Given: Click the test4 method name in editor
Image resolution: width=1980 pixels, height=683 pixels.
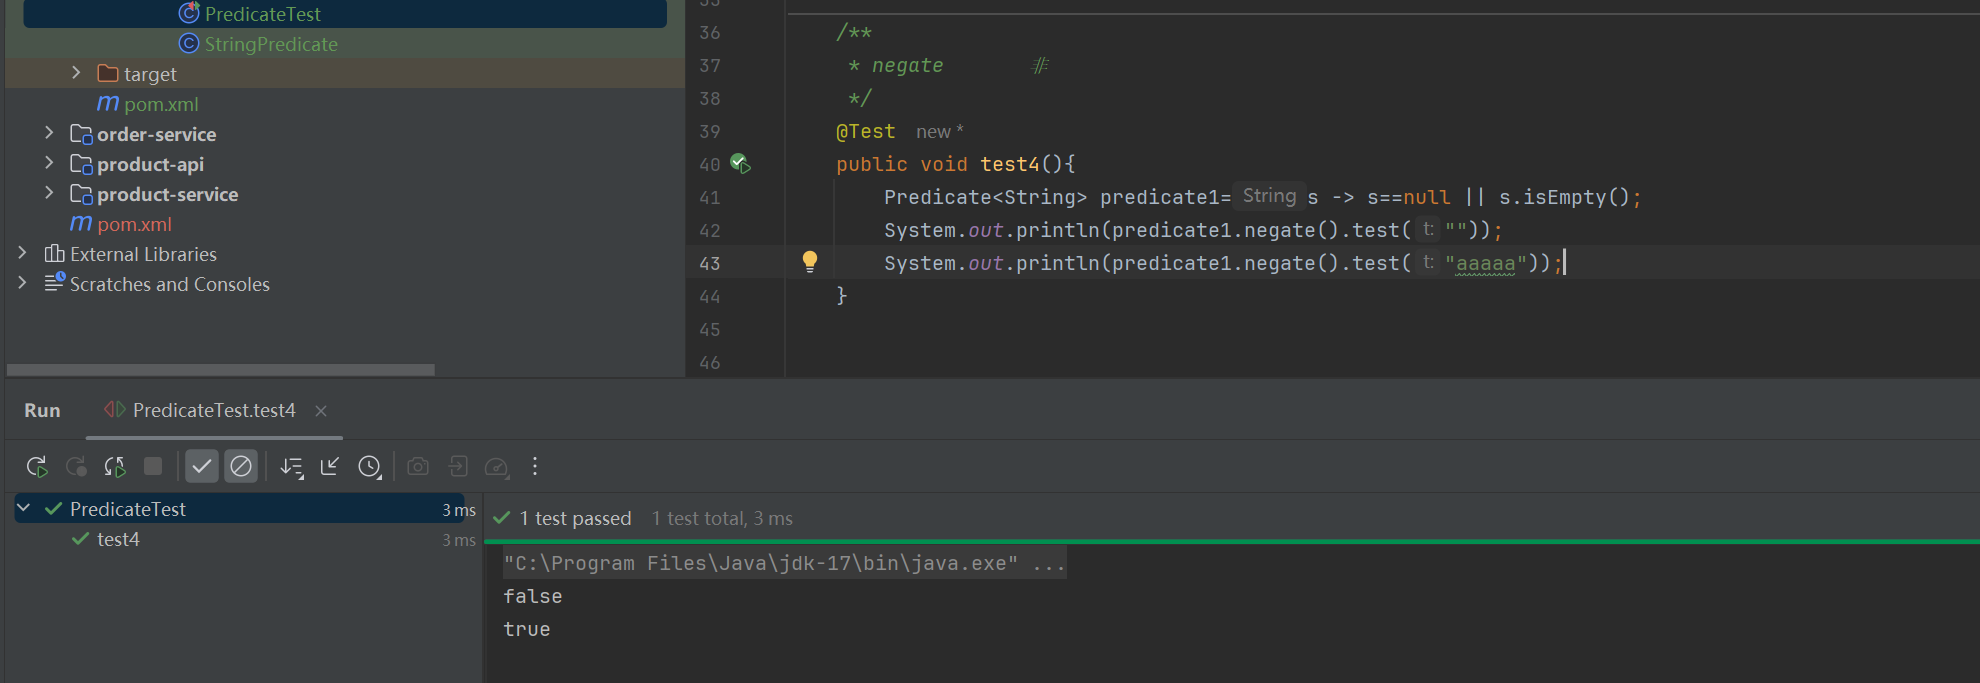Looking at the screenshot, I should click(1010, 164).
